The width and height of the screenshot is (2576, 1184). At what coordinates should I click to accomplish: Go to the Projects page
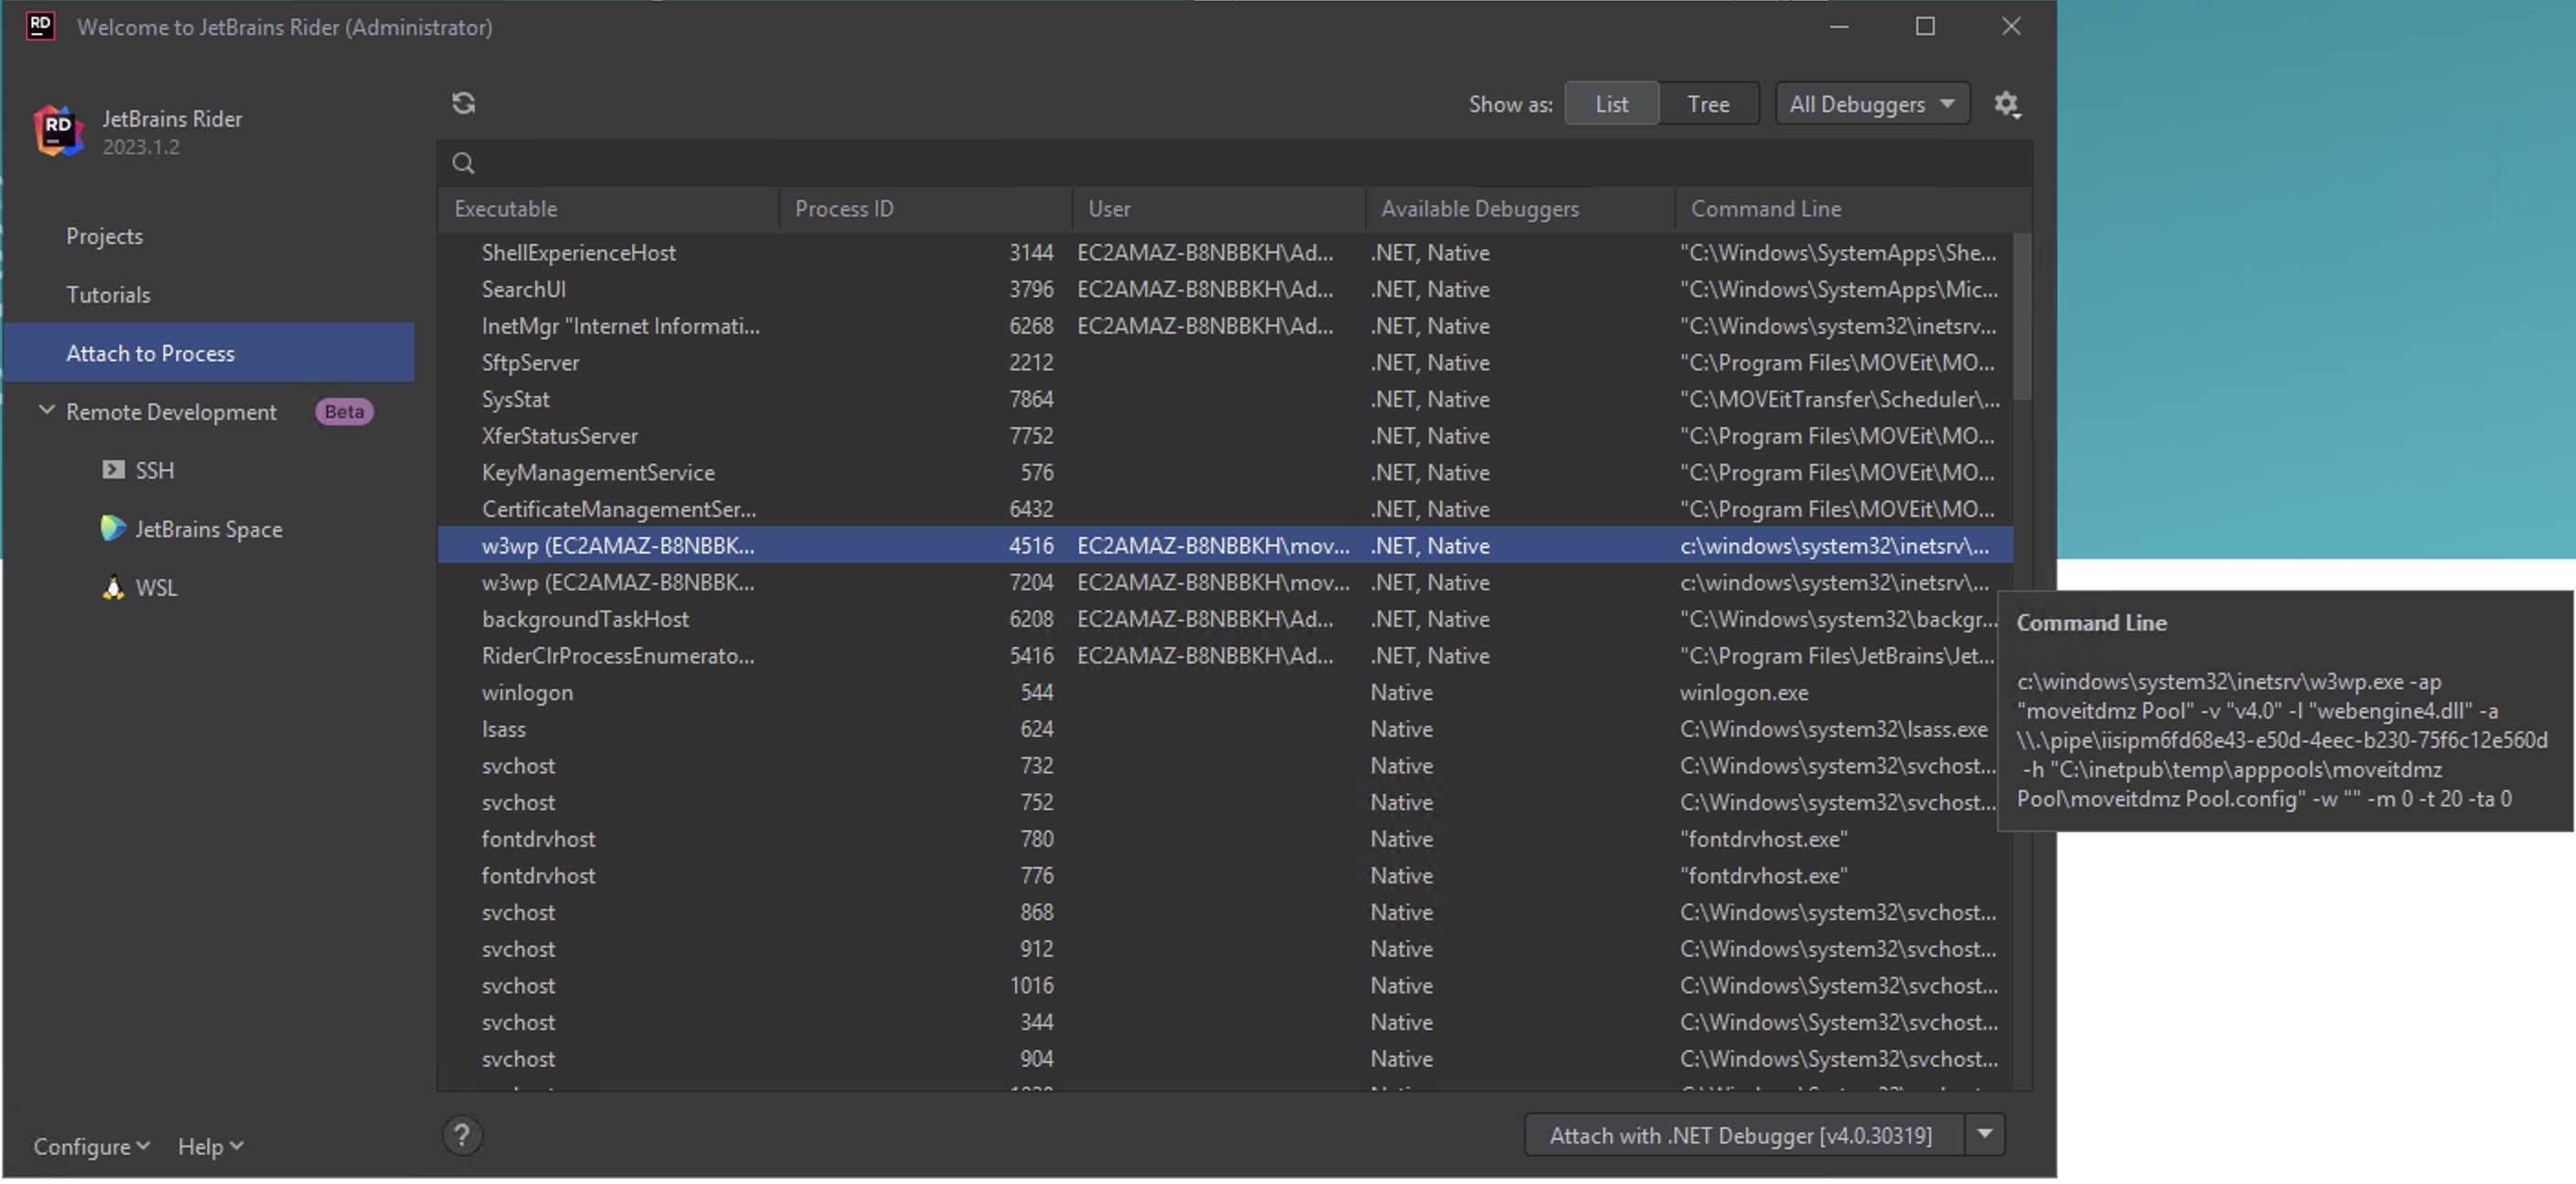pos(104,236)
